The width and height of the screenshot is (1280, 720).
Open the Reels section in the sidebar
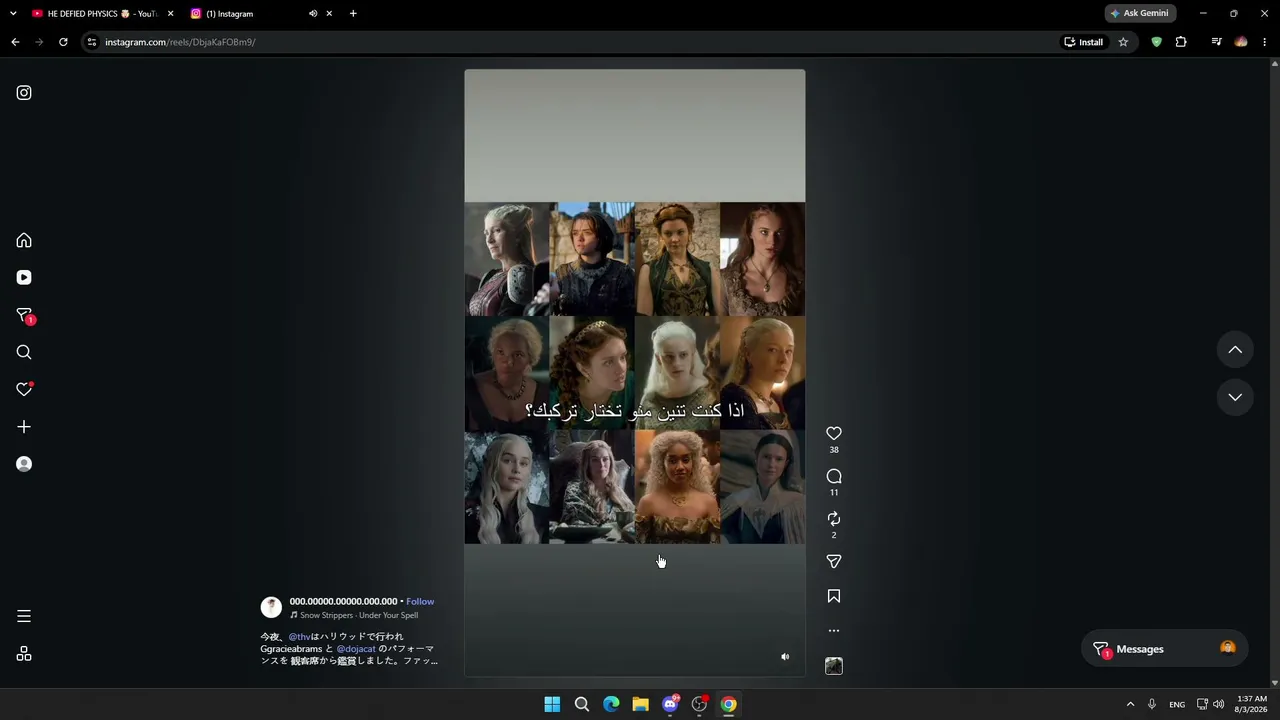click(24, 278)
